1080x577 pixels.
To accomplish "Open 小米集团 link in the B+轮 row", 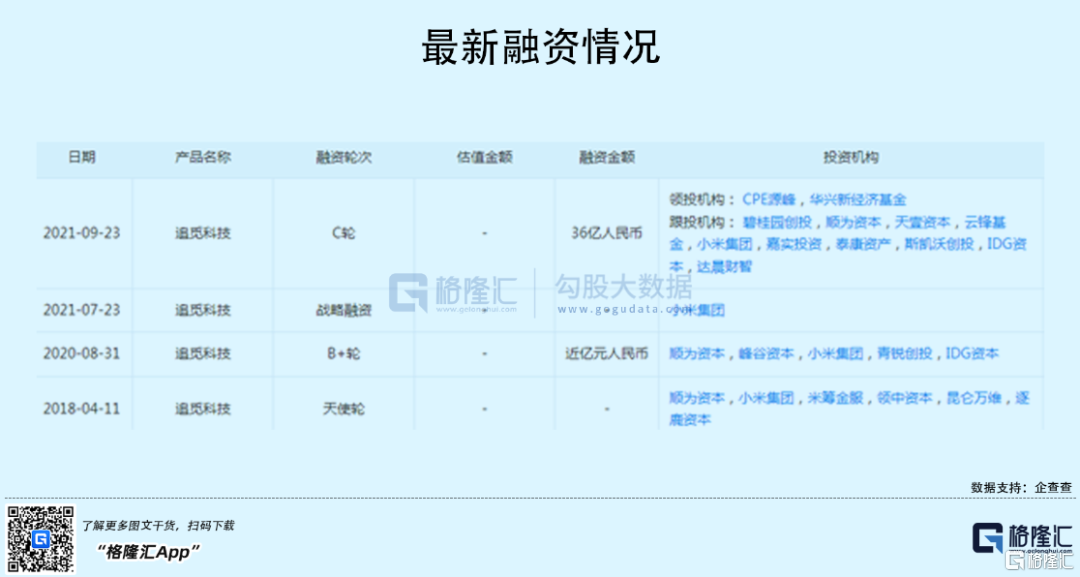I will [835, 354].
